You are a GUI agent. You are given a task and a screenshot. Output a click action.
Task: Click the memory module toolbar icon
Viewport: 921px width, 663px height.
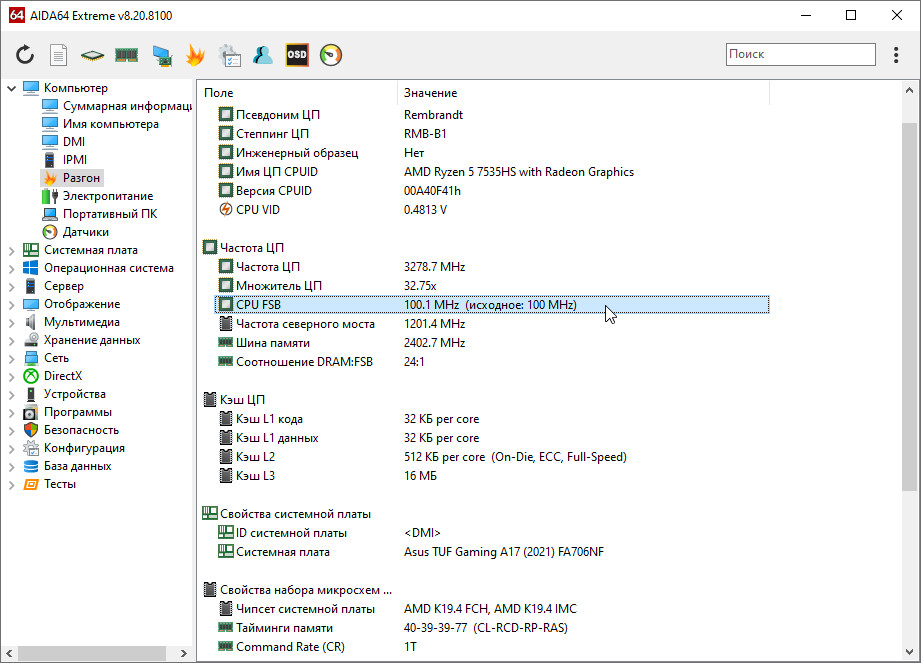point(126,55)
